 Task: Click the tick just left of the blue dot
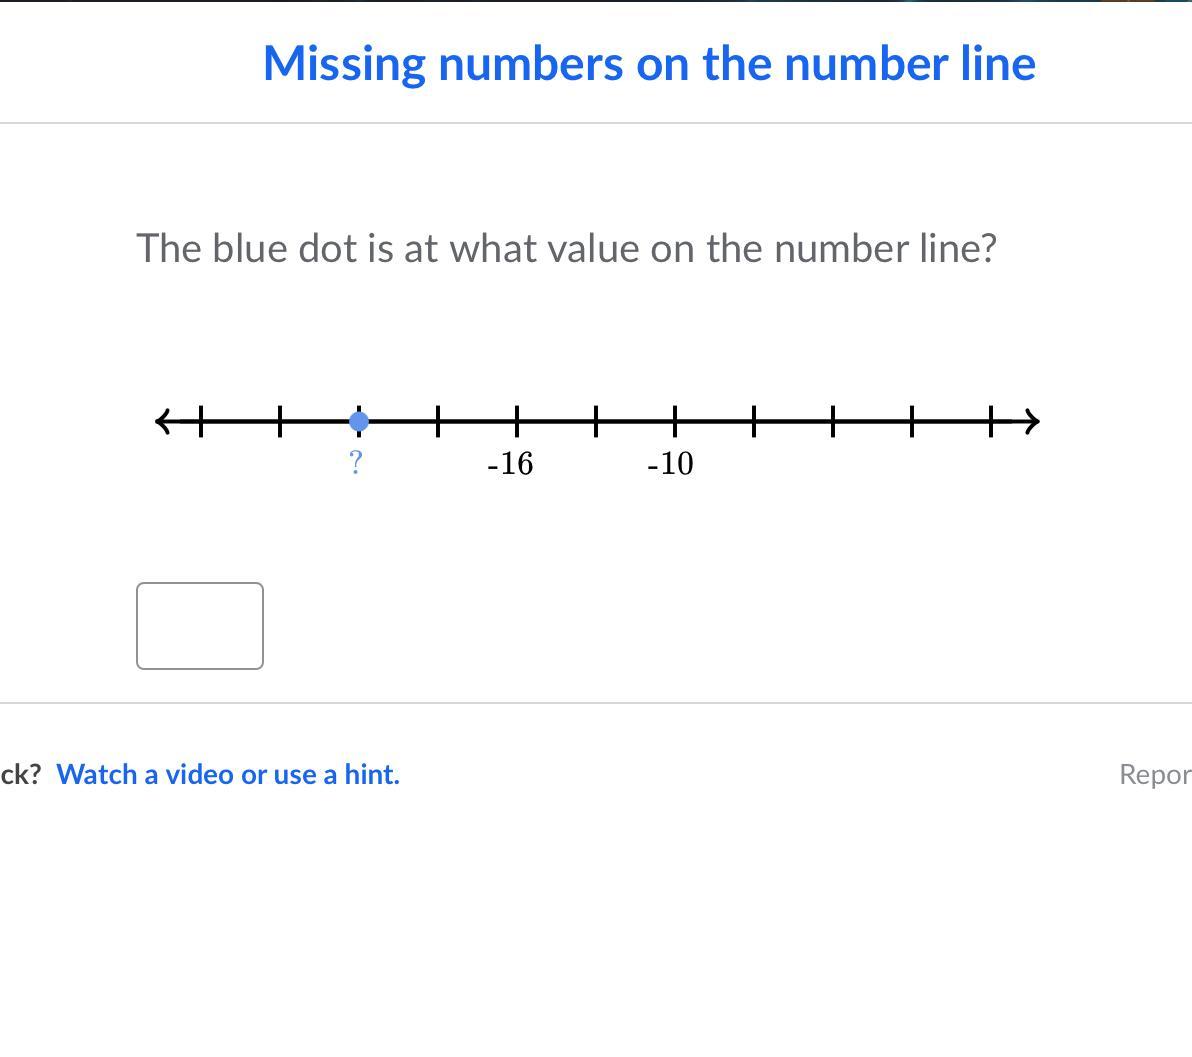[280, 422]
